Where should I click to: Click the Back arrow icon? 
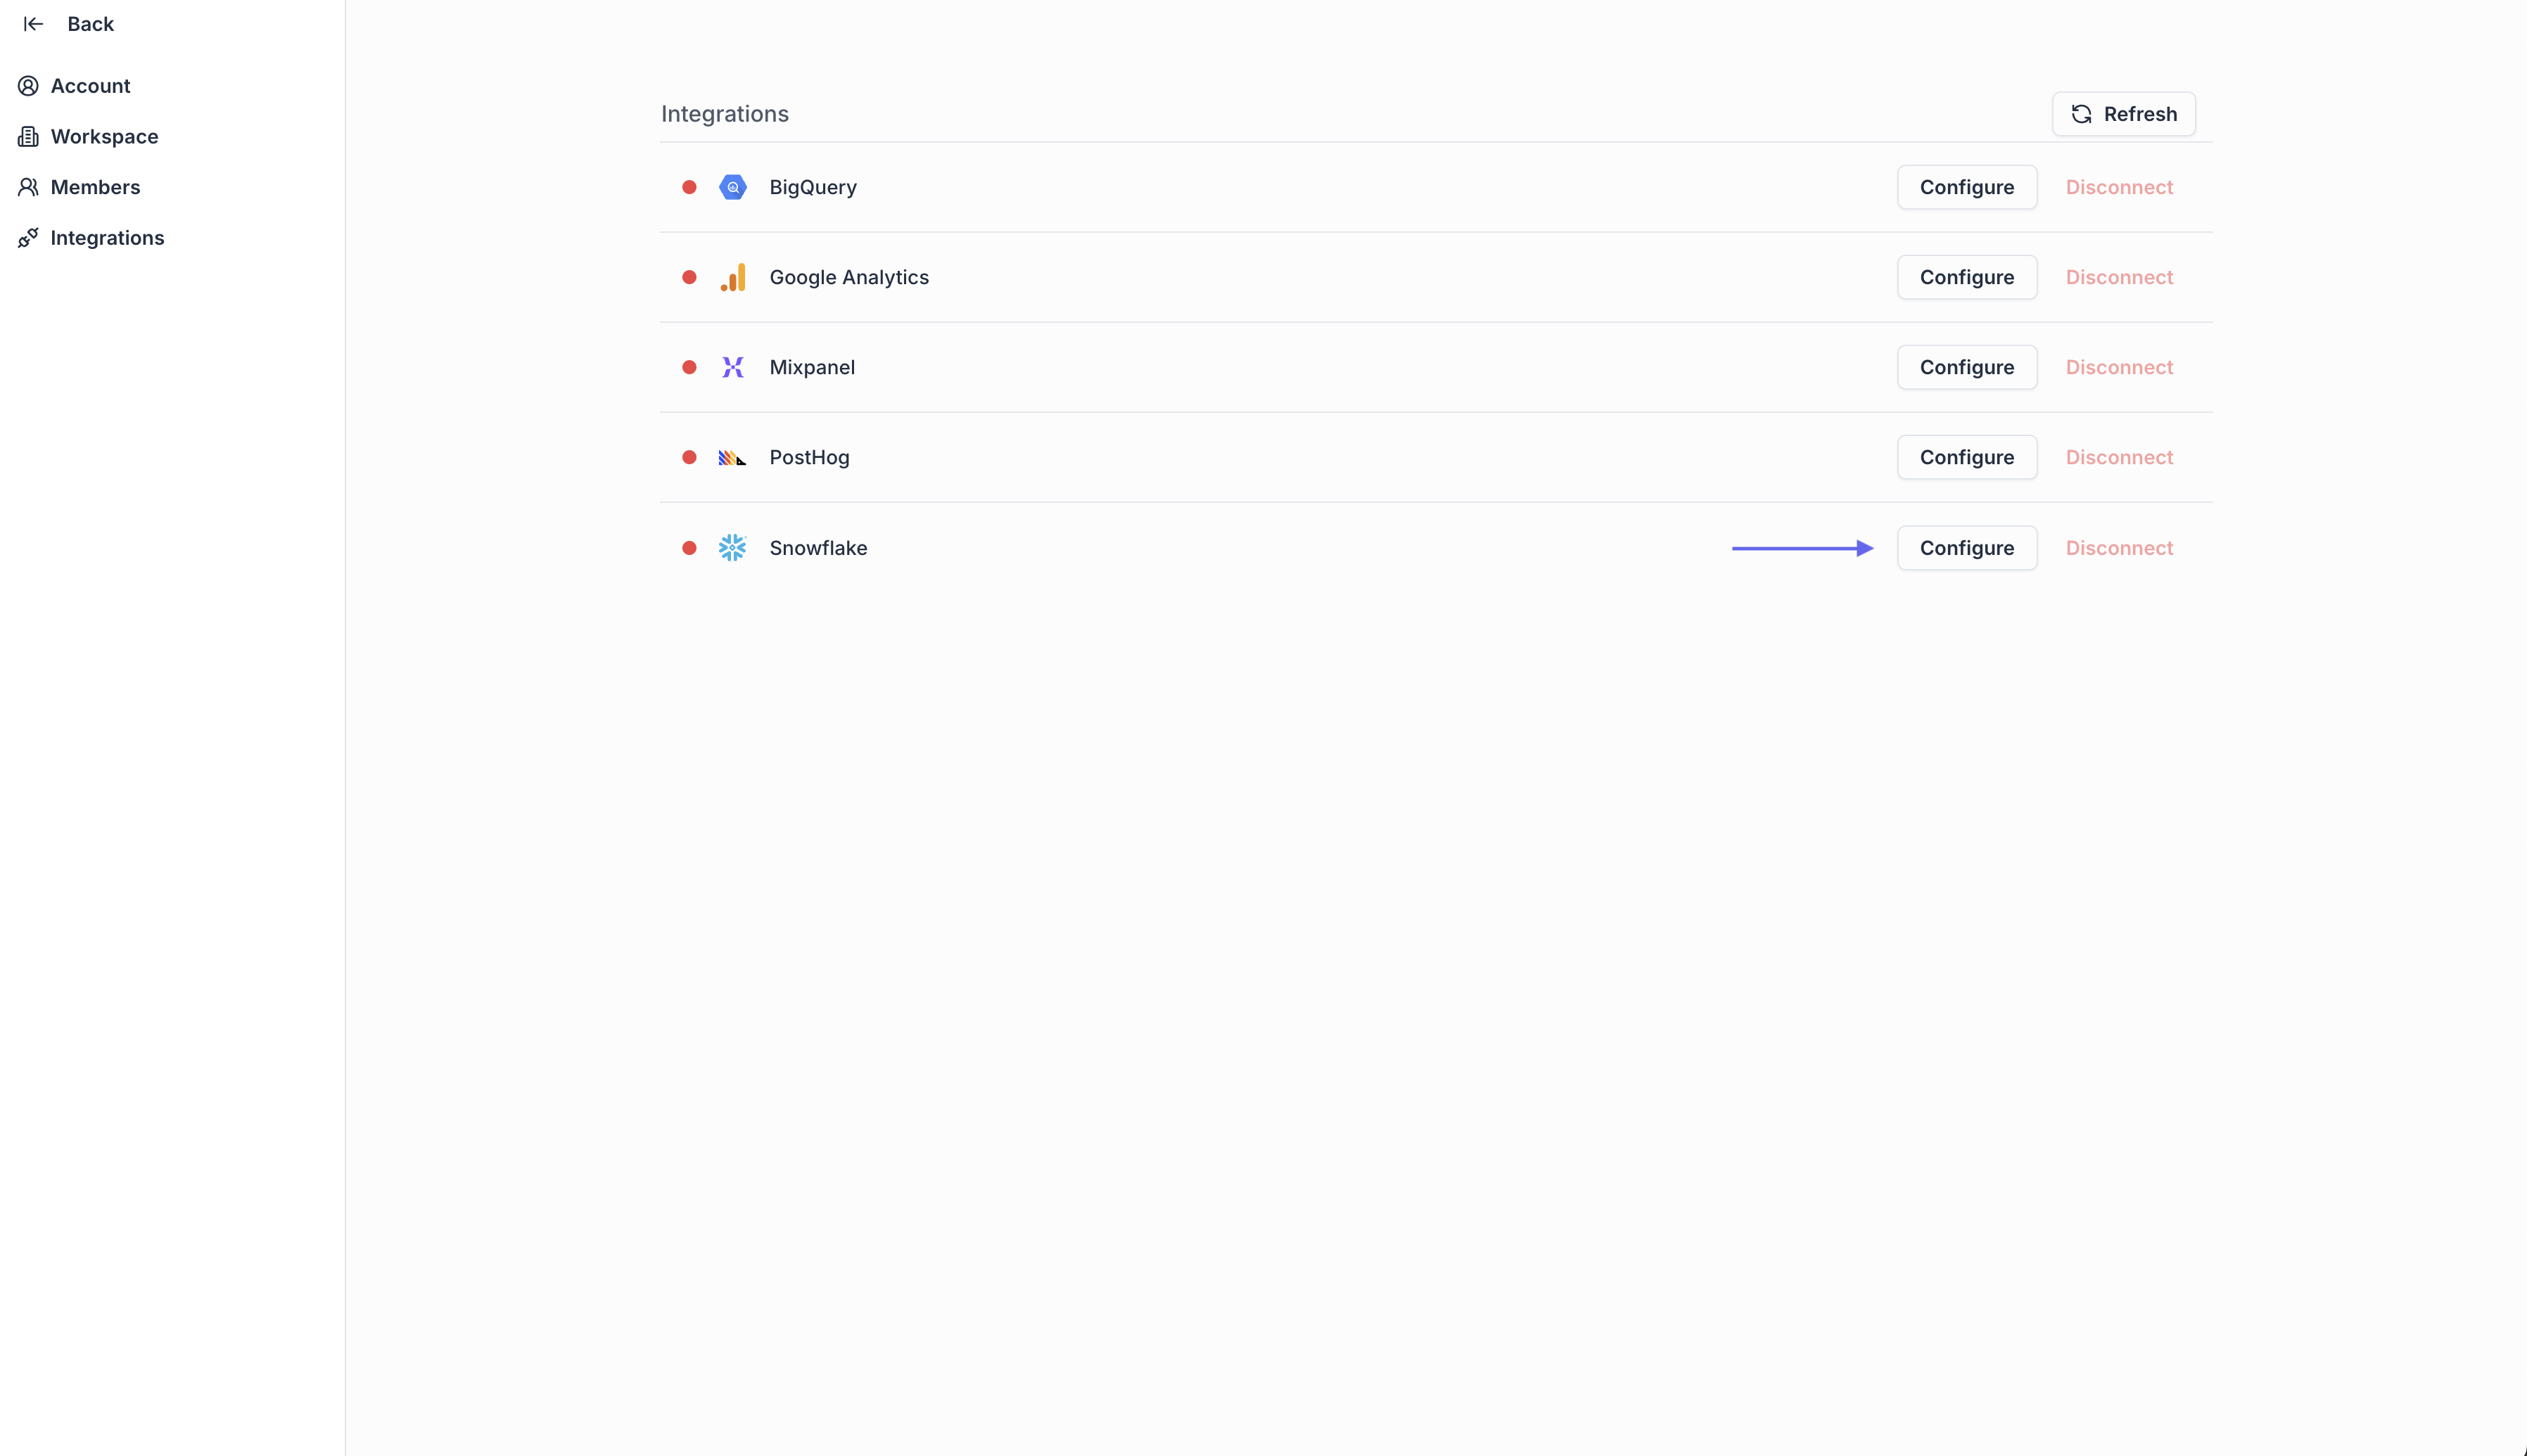click(x=33, y=23)
